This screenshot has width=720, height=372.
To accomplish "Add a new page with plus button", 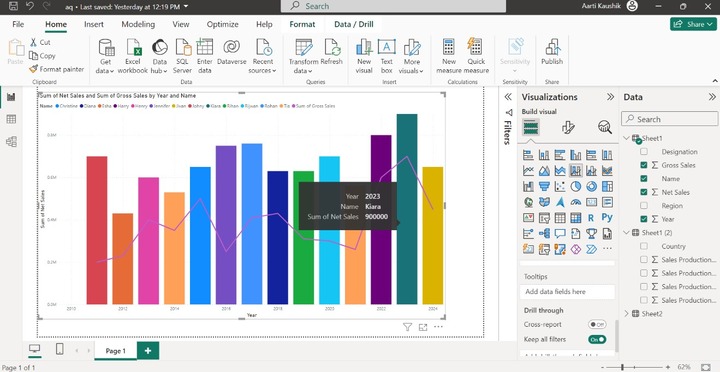I will 148,351.
